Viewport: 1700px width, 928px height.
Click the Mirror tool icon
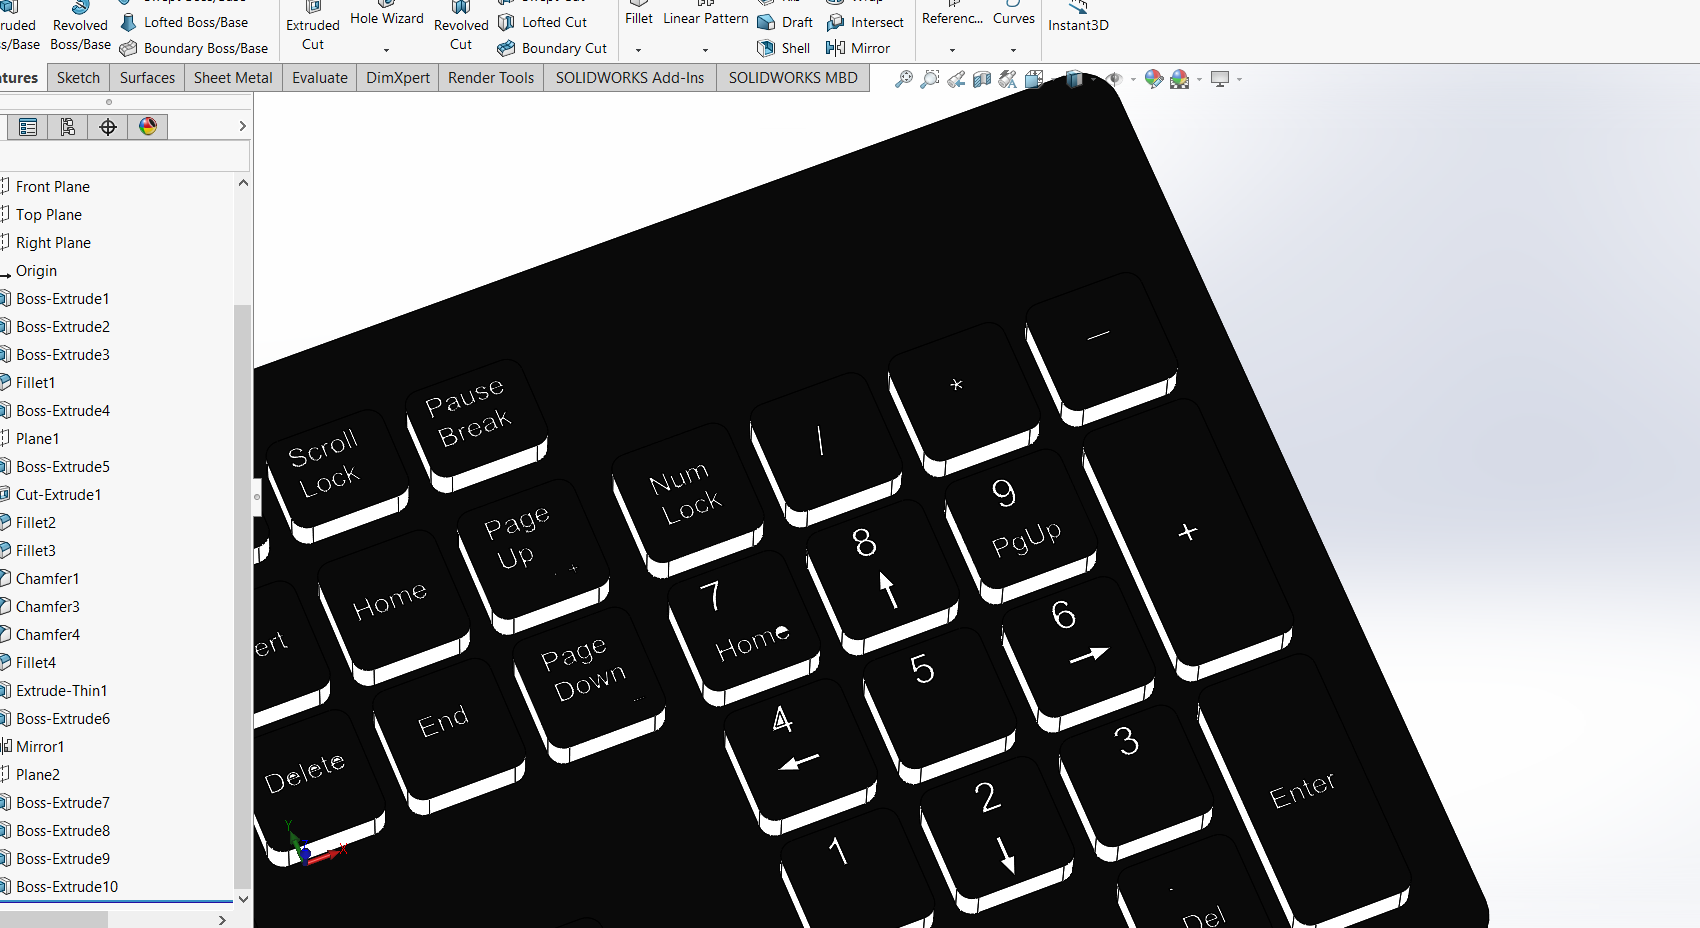pyautogui.click(x=835, y=48)
